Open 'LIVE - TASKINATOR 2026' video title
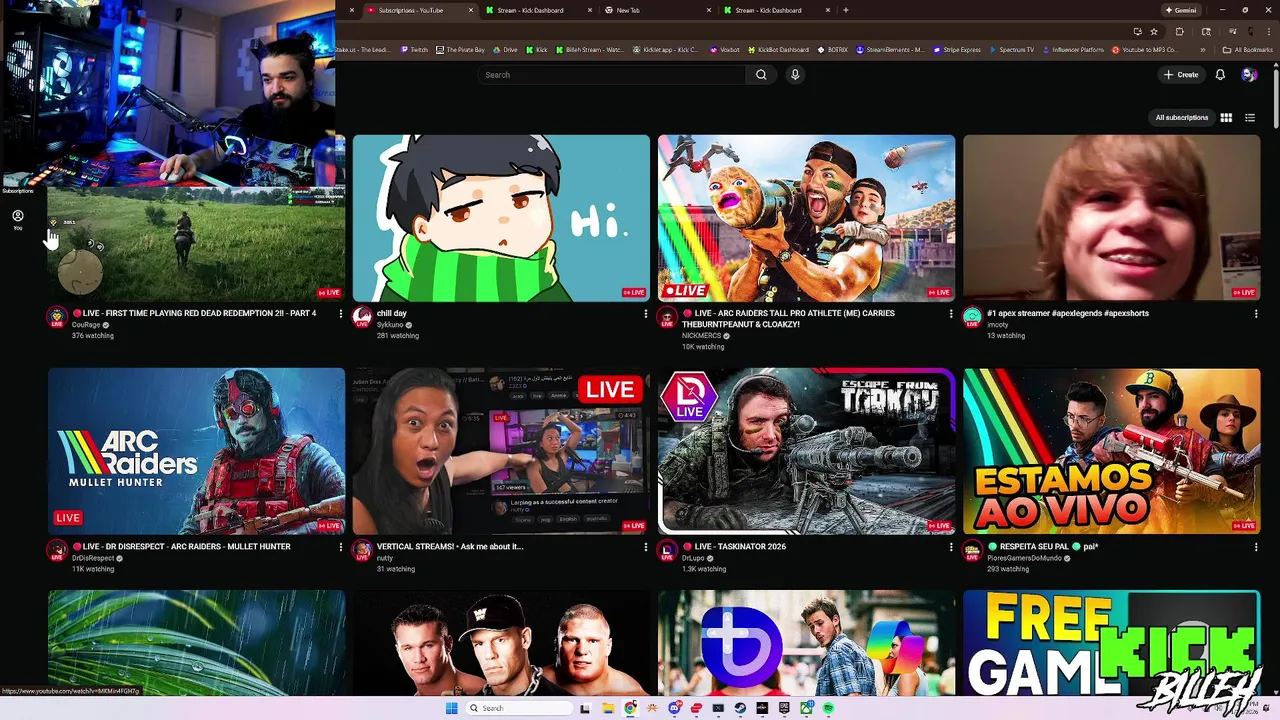Screen dimensions: 1280x720 [x=734, y=547]
